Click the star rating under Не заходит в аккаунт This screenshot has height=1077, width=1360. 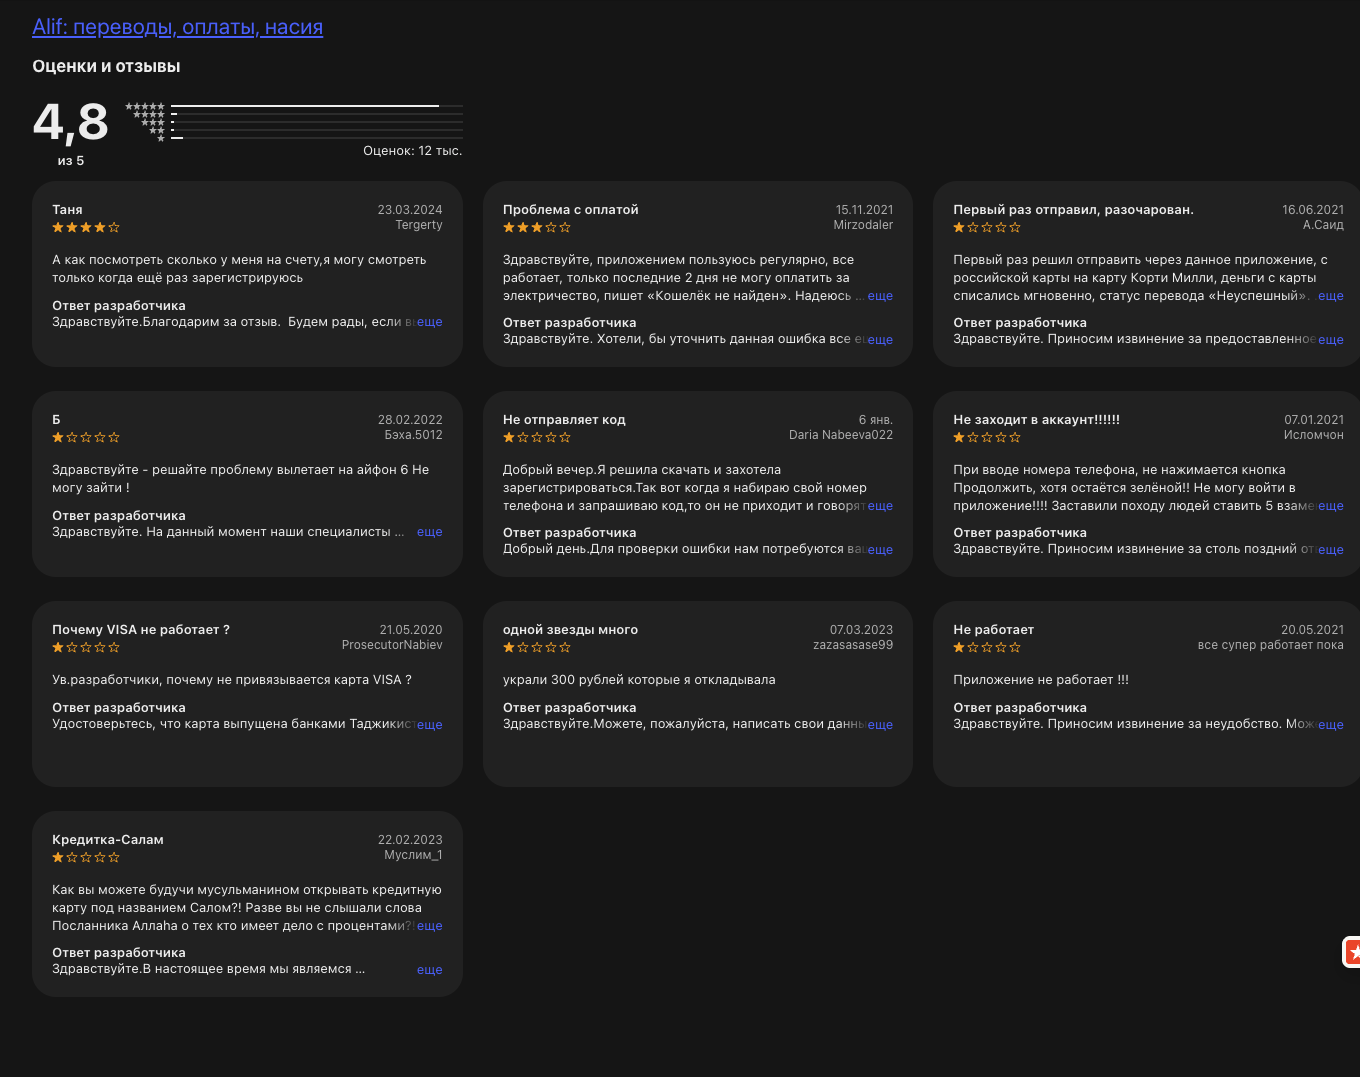987,438
